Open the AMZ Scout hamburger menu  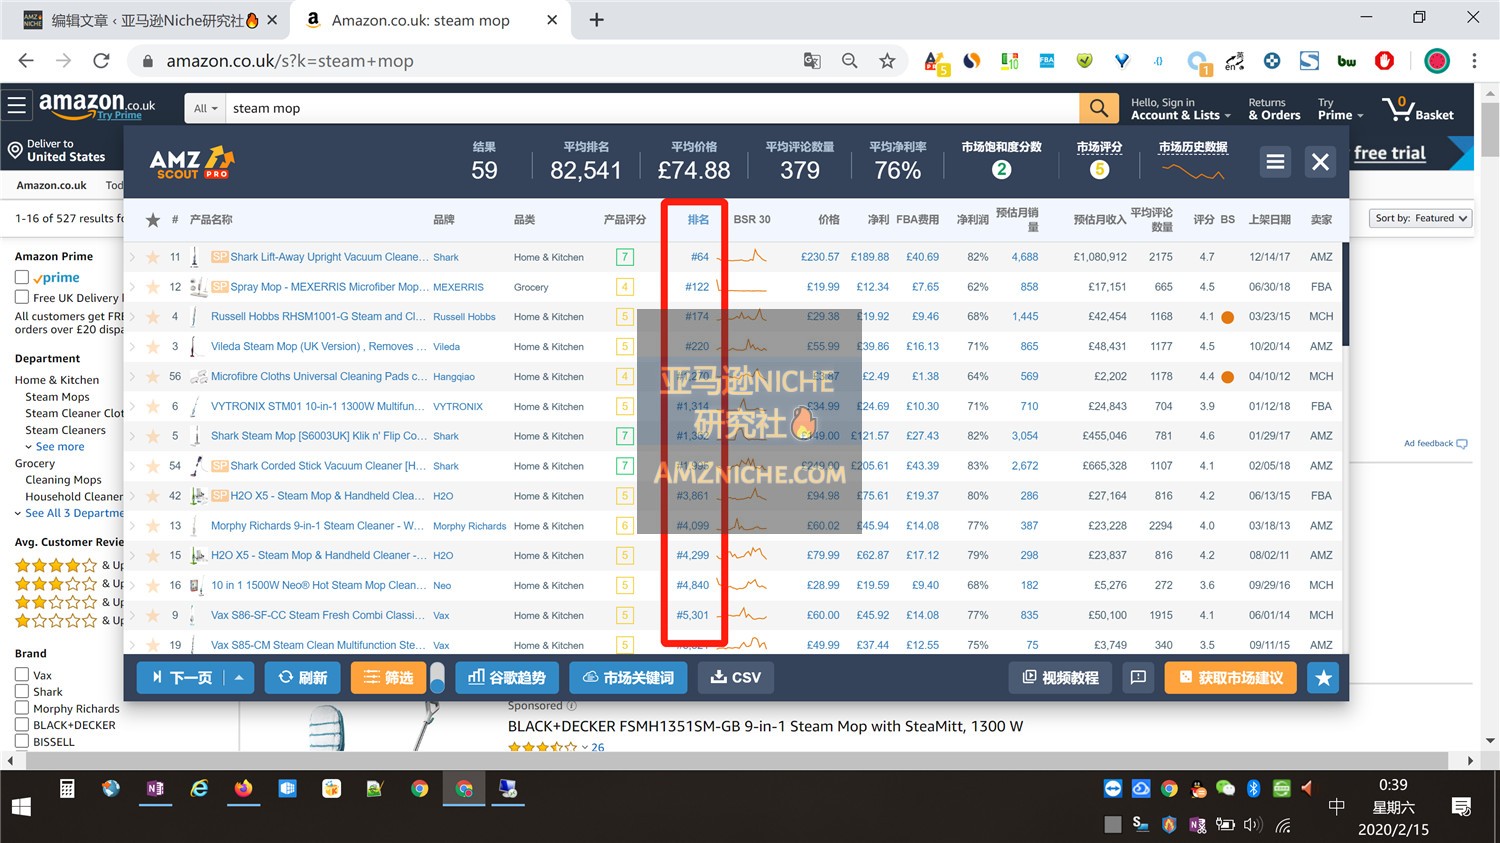coord(1275,162)
